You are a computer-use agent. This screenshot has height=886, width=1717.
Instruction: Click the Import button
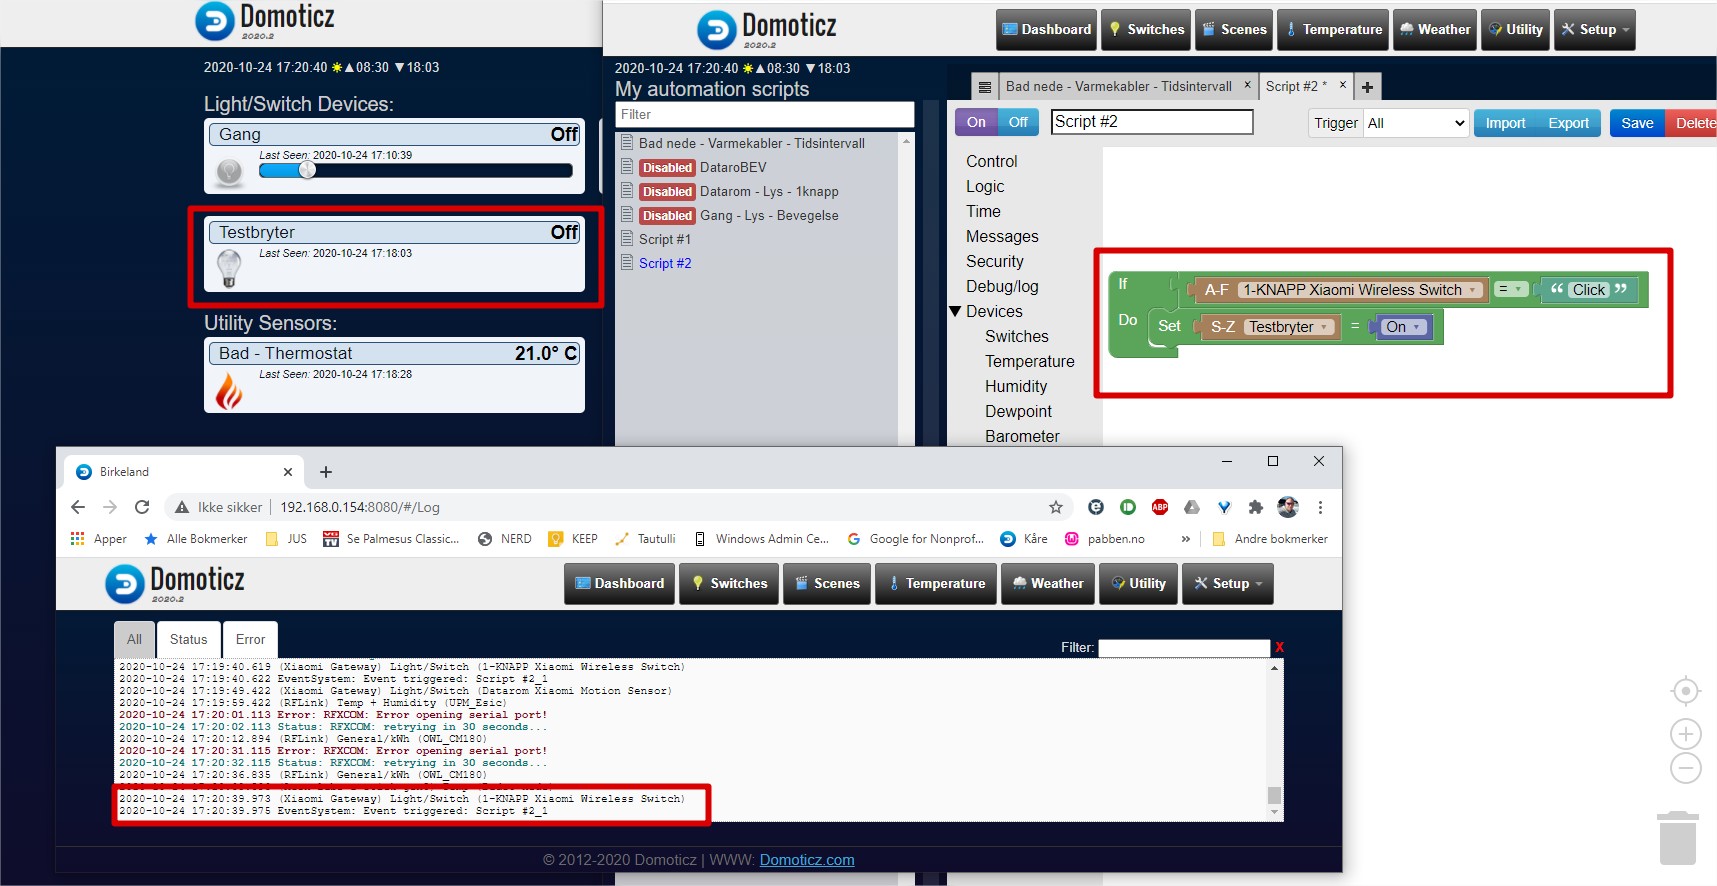click(x=1505, y=123)
